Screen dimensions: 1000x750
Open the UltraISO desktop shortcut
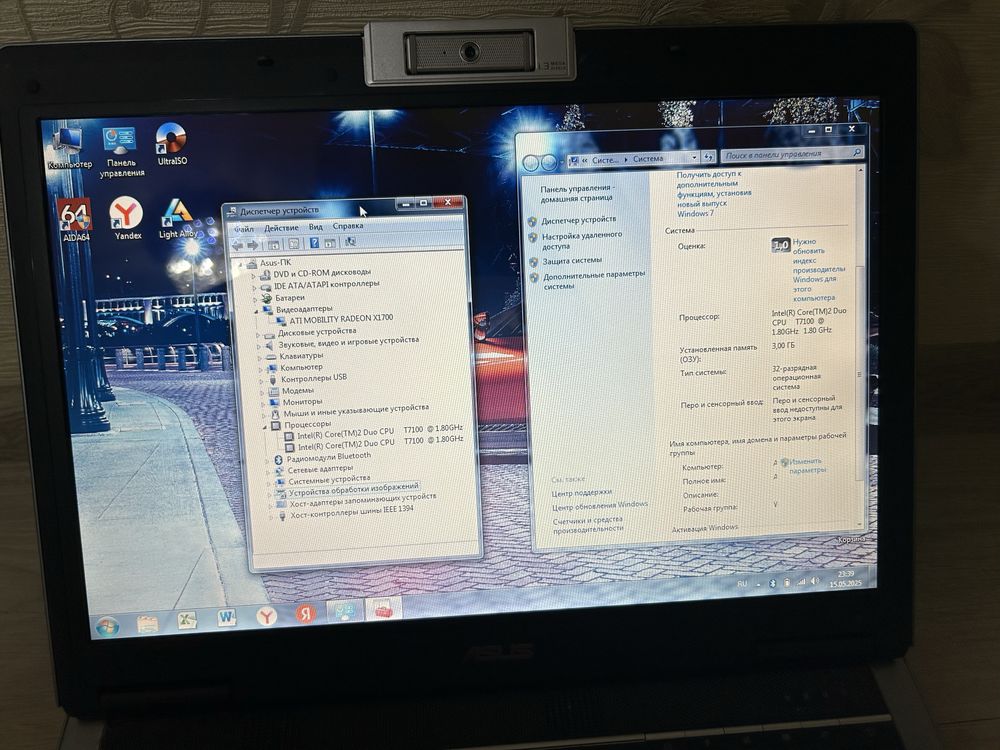coord(172,145)
